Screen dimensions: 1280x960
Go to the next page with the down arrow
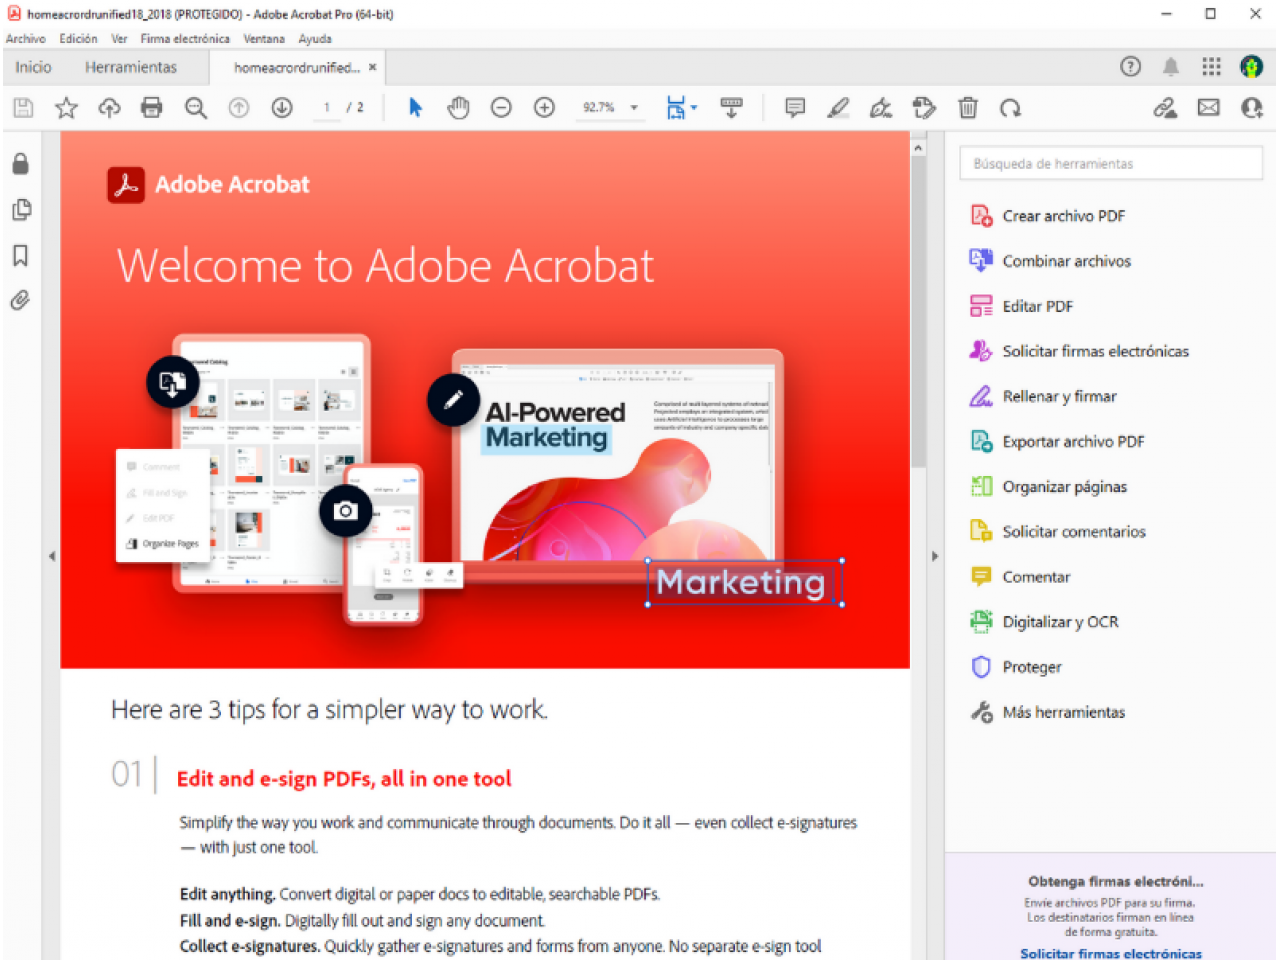click(282, 107)
